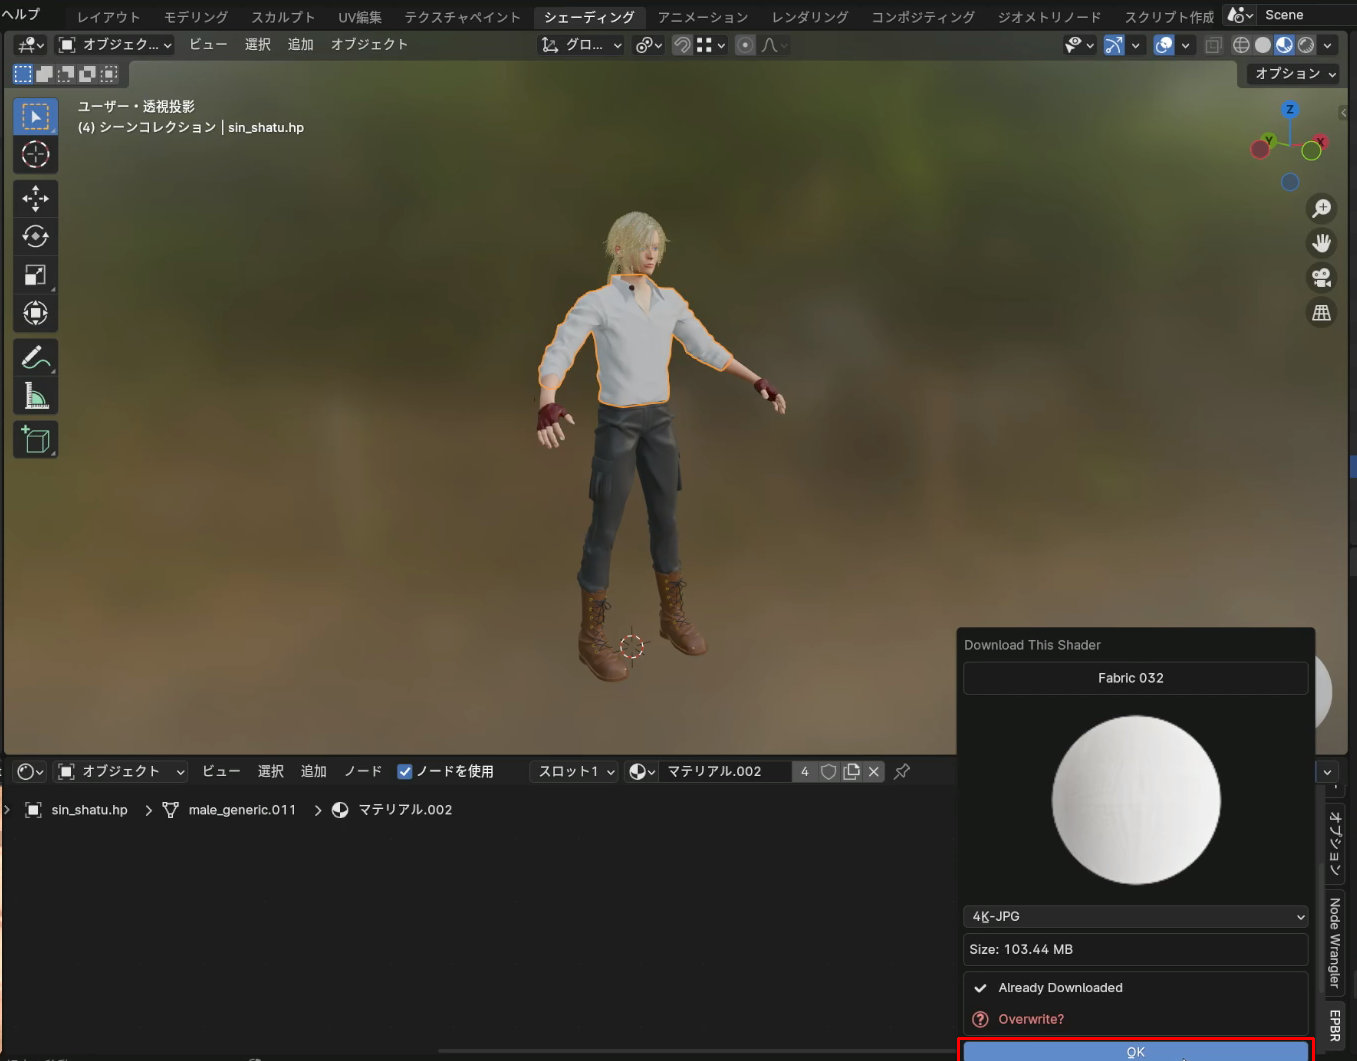Click sin_shatu.hp breadcrumb in node editor

tap(77, 810)
